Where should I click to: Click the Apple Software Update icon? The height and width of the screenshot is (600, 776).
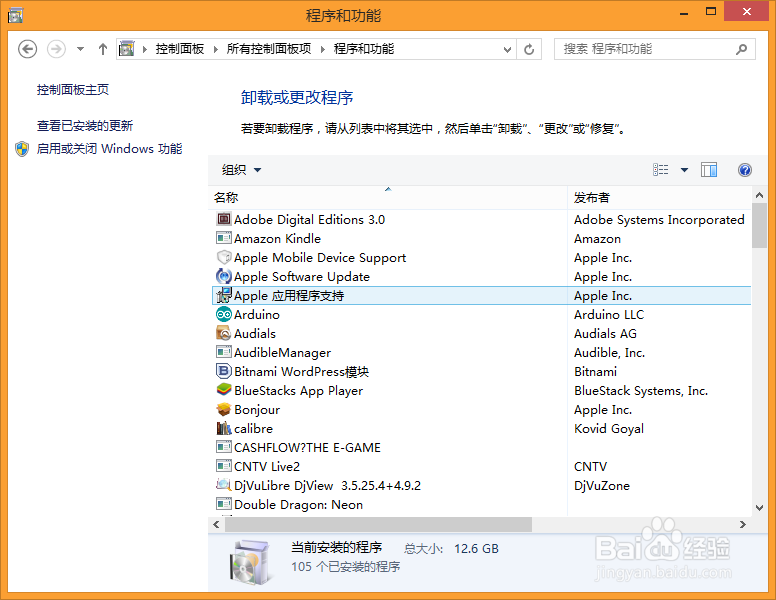[x=224, y=276]
